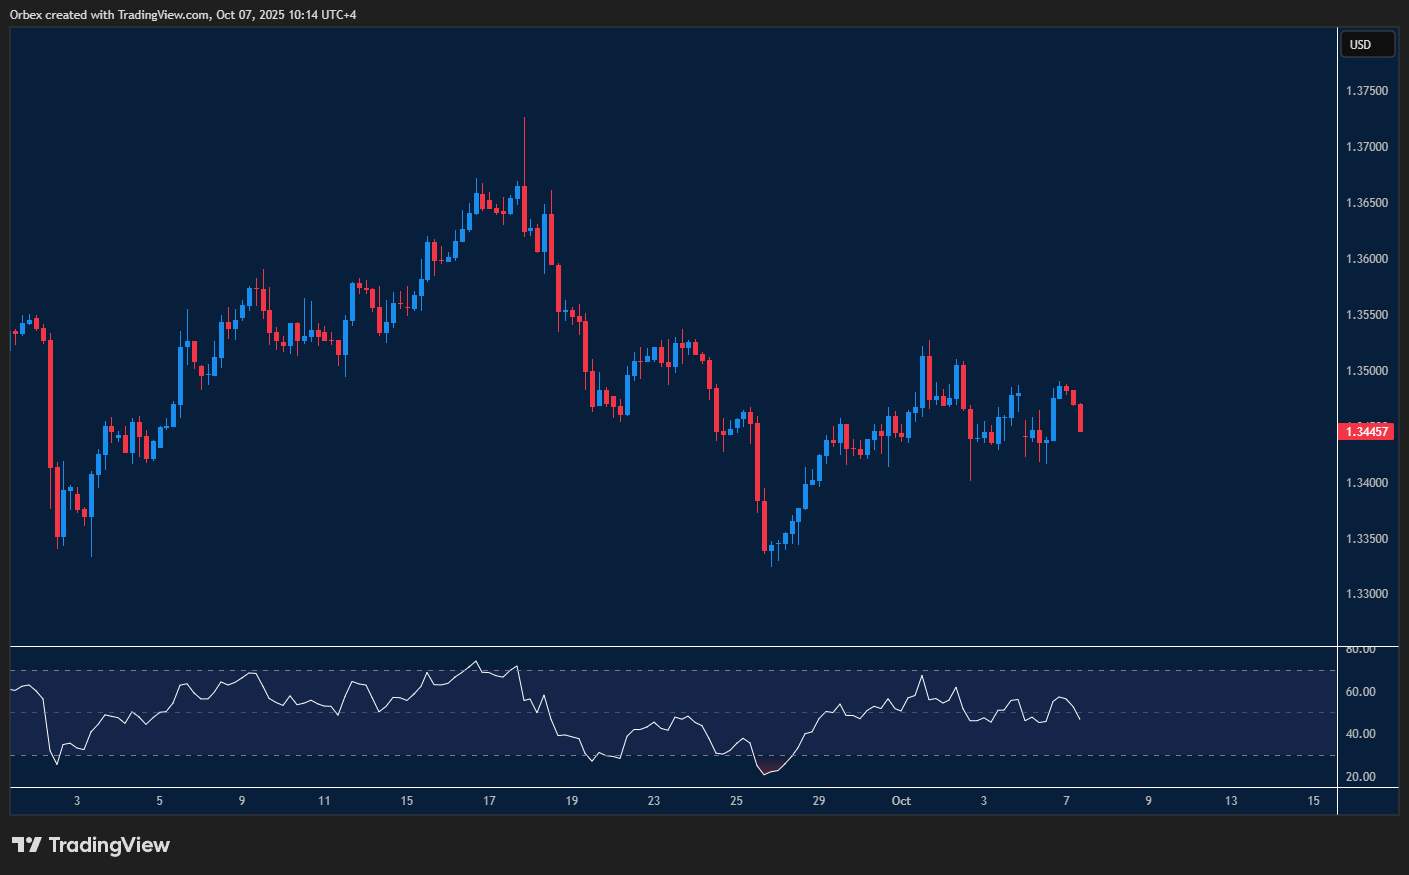Click the 40.00 RSI scale label
1409x875 pixels.
[1360, 734]
